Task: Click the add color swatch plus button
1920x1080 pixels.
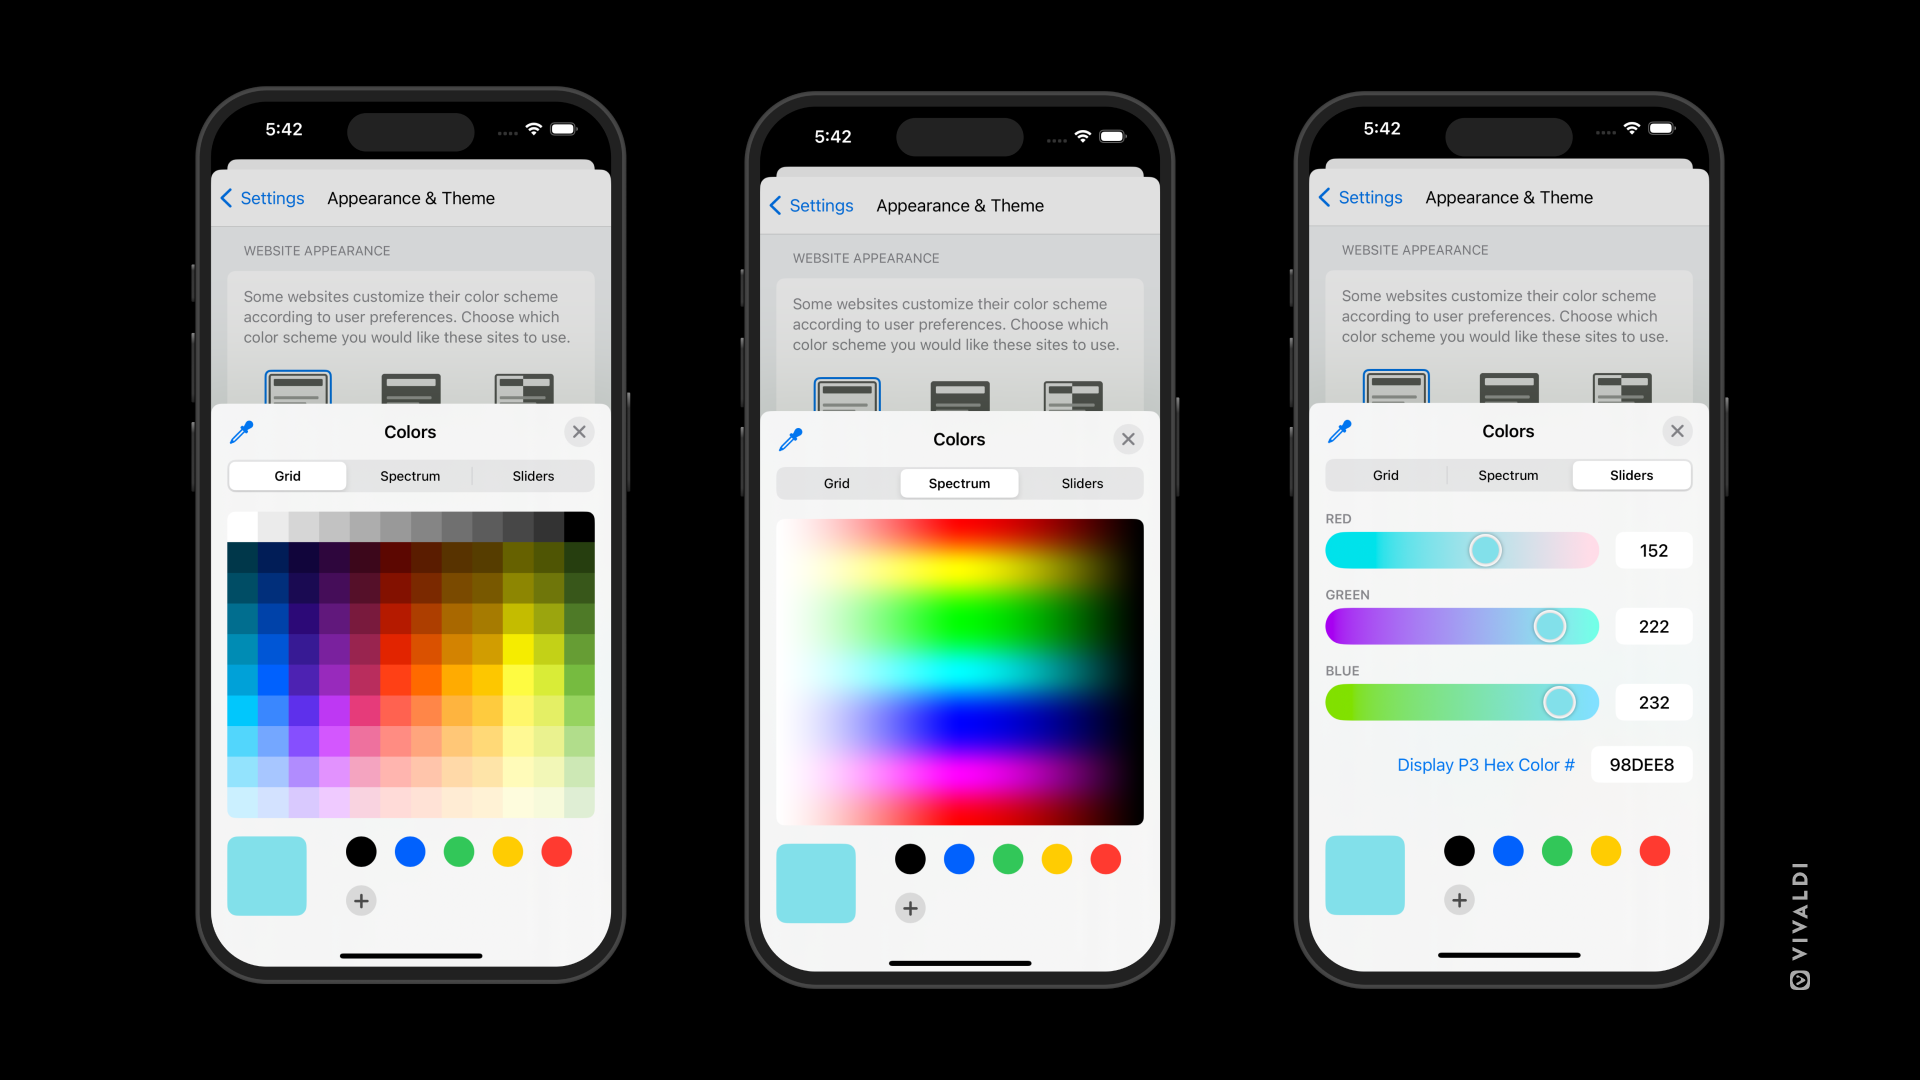Action: tap(363, 899)
